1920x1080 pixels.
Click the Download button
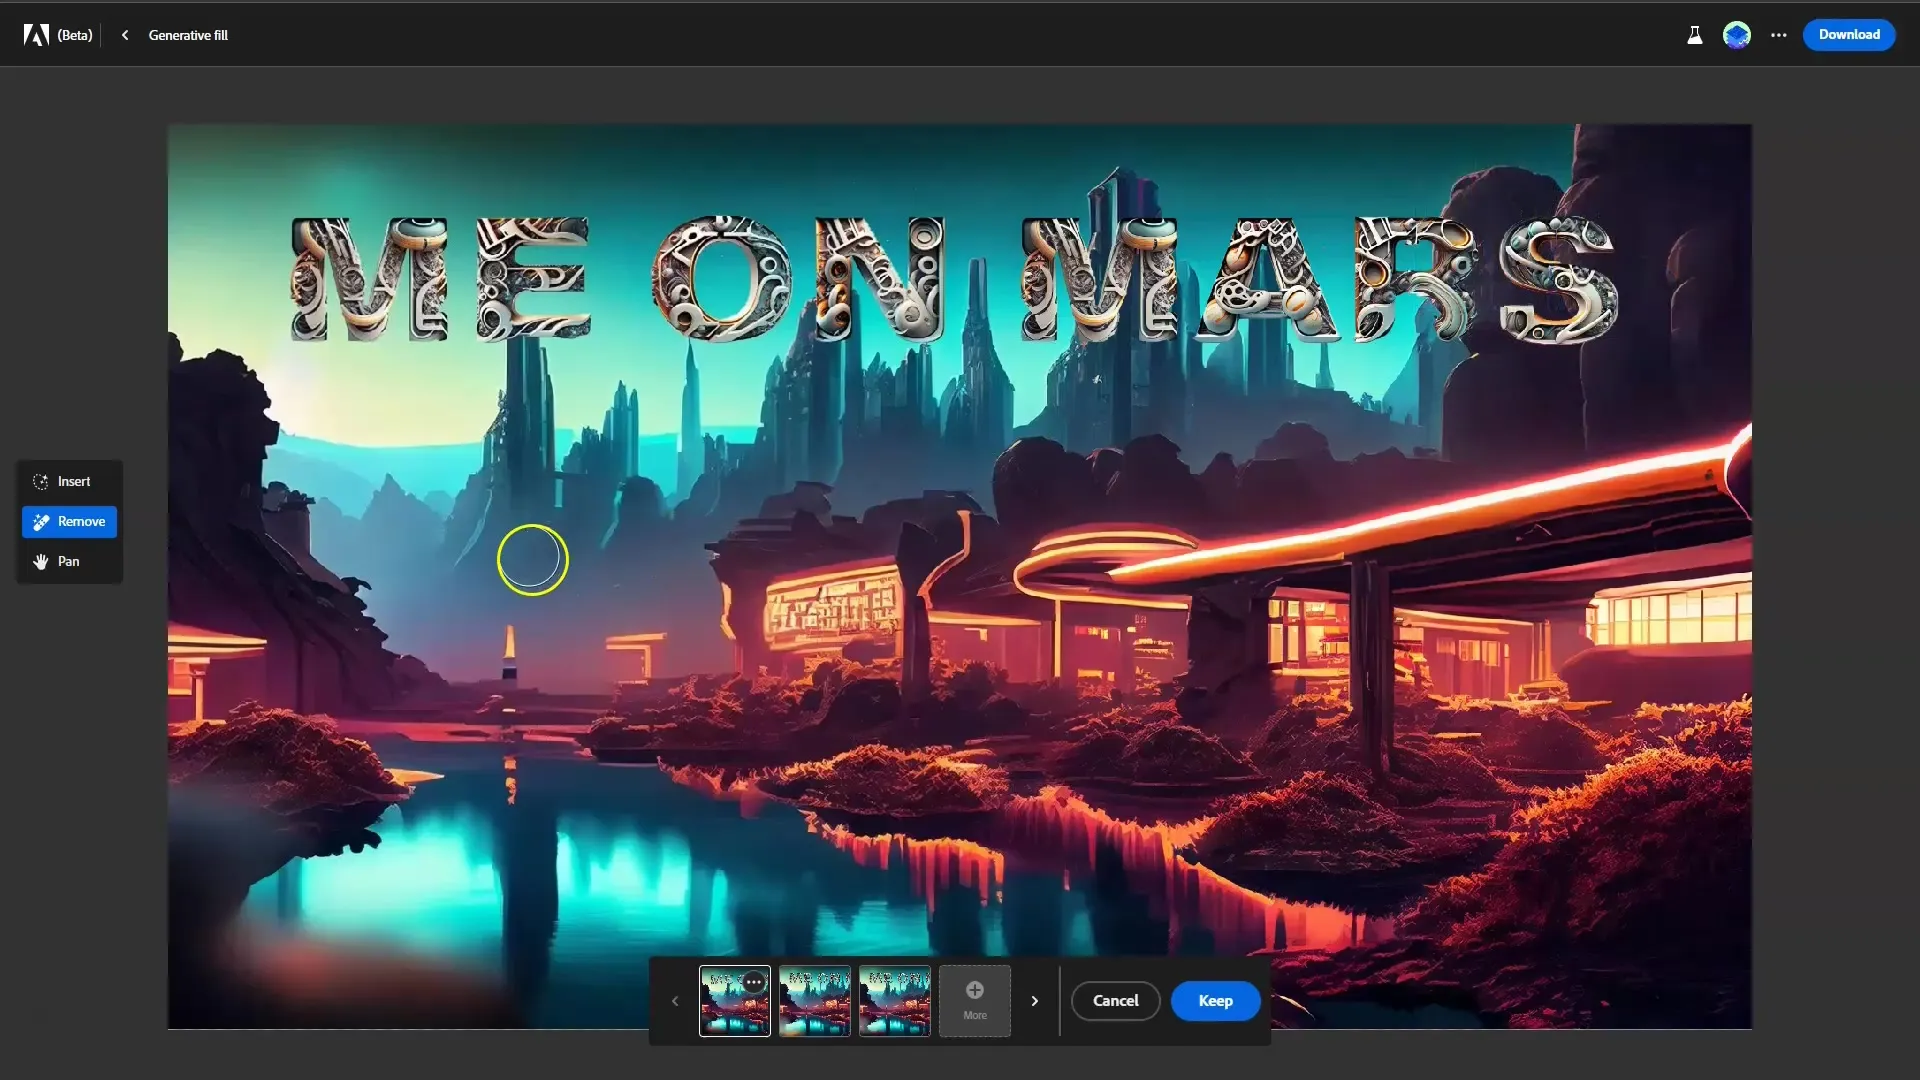point(1849,34)
